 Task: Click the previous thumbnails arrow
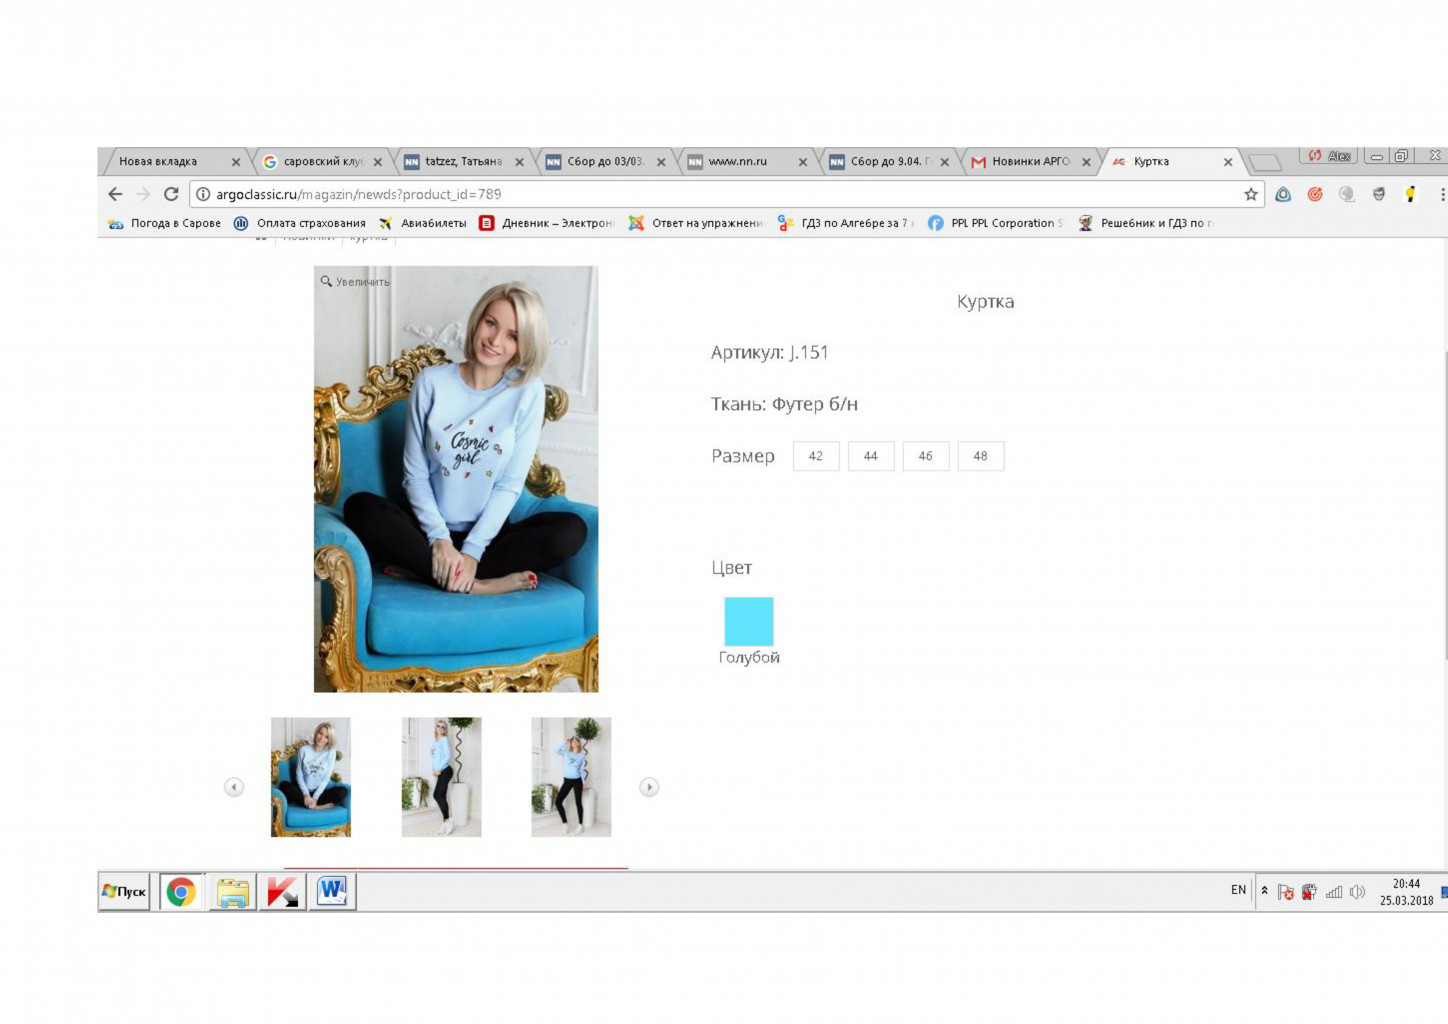coord(234,787)
